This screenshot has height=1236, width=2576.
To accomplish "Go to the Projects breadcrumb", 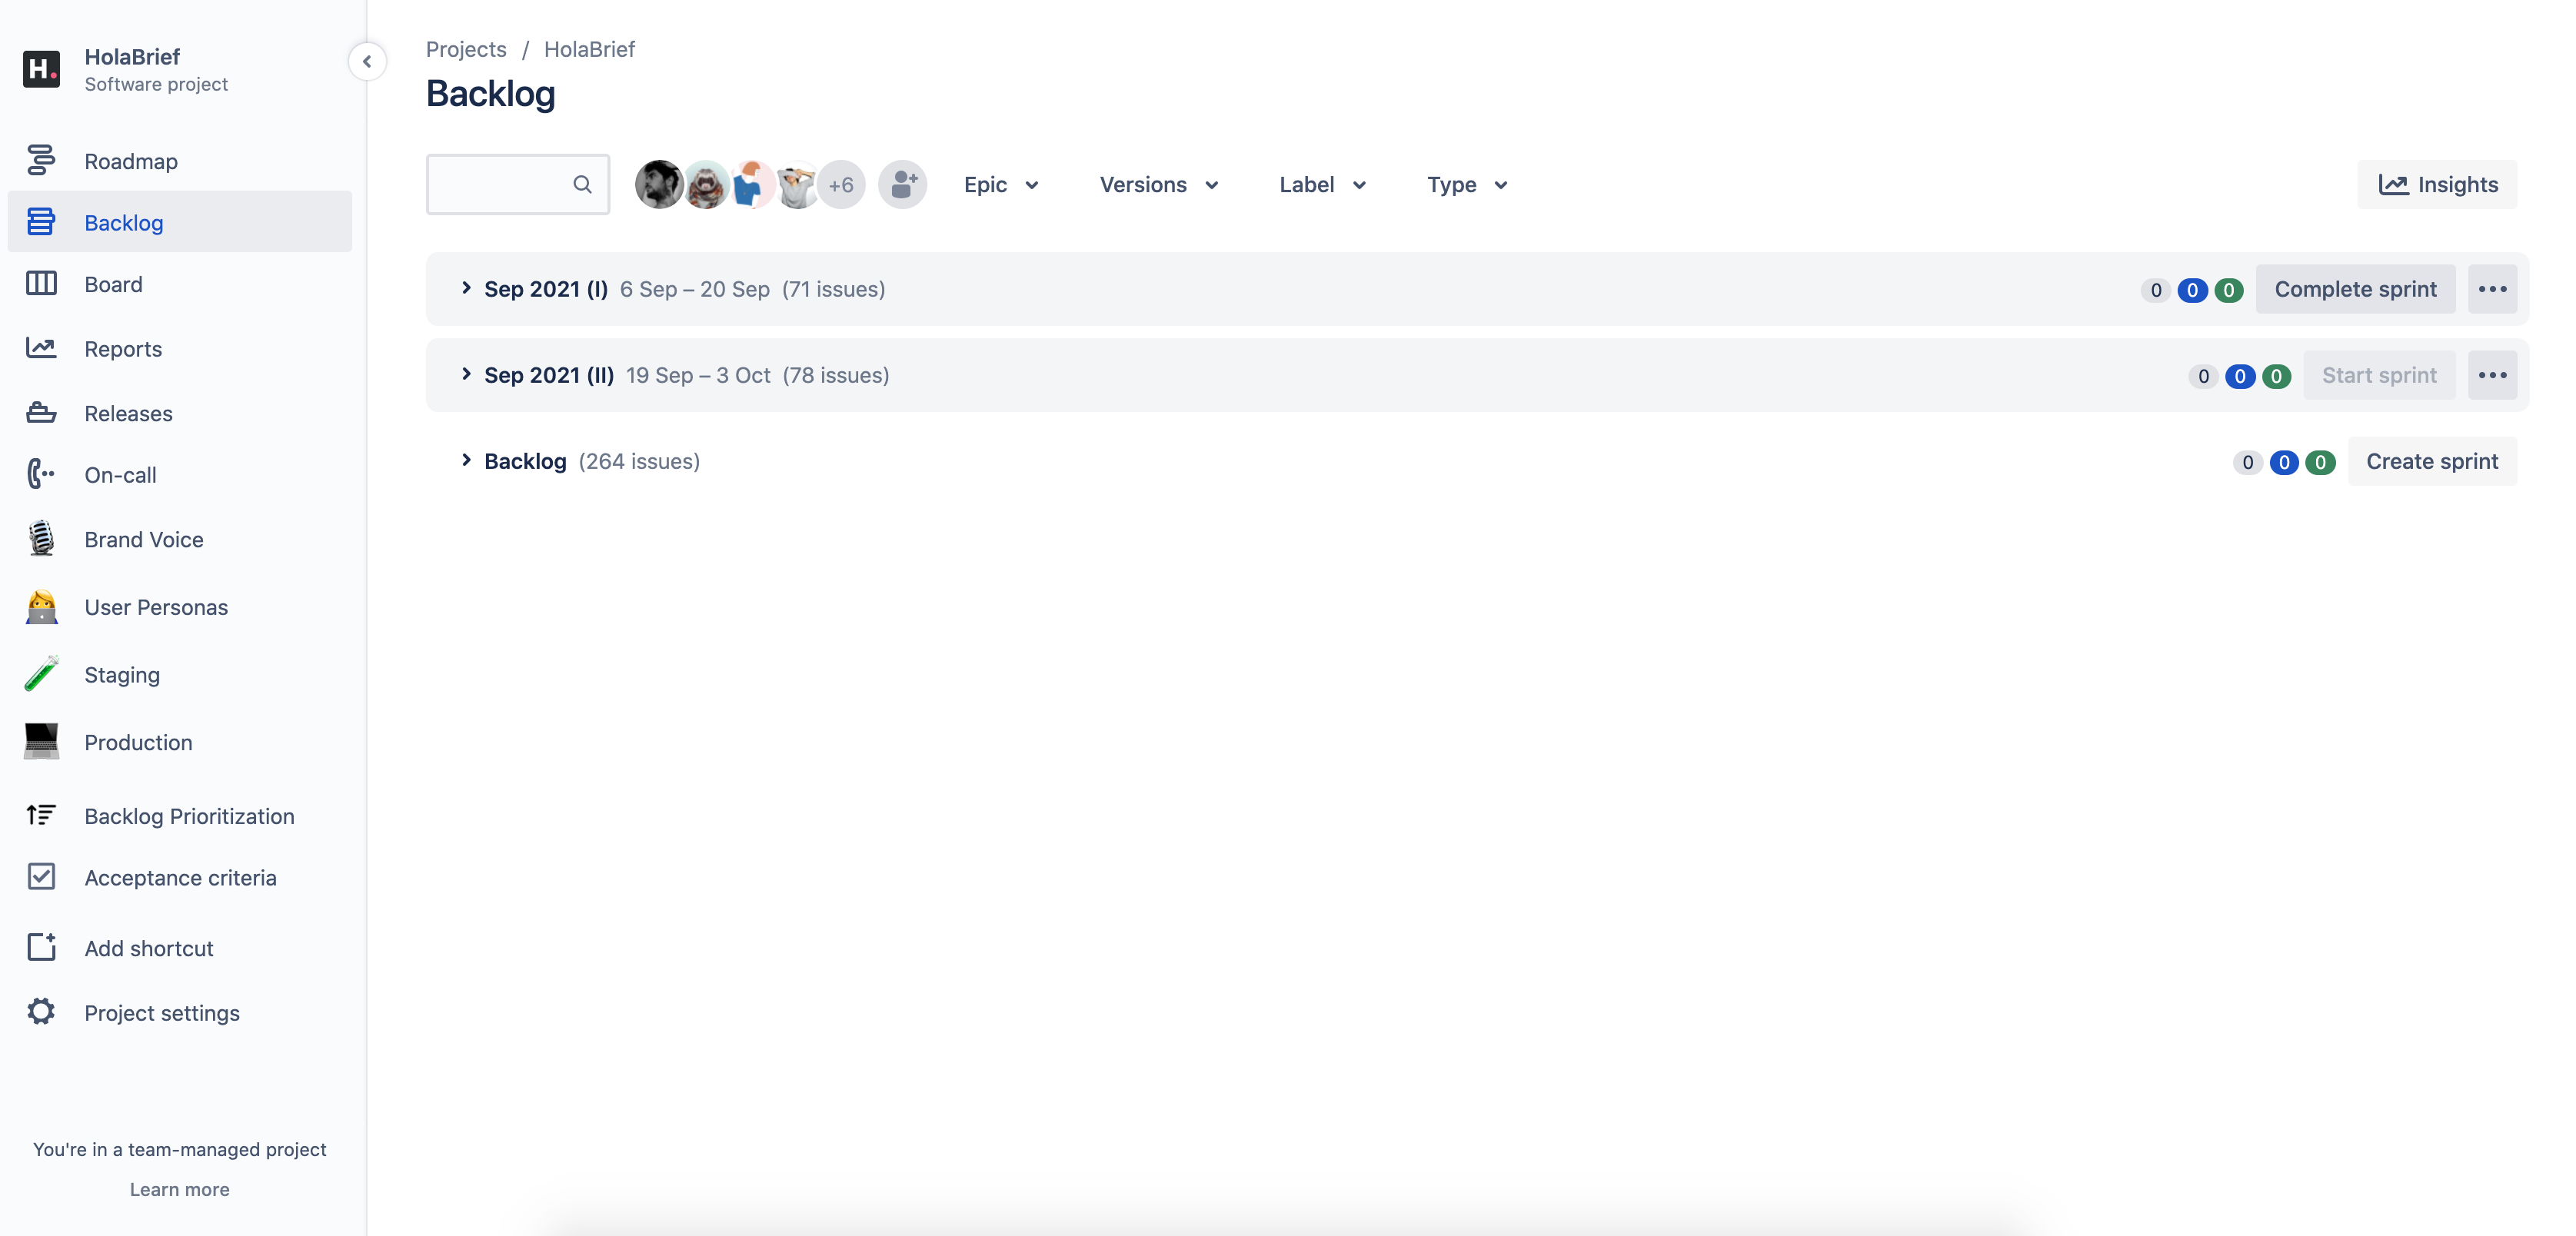I will click(466, 49).
